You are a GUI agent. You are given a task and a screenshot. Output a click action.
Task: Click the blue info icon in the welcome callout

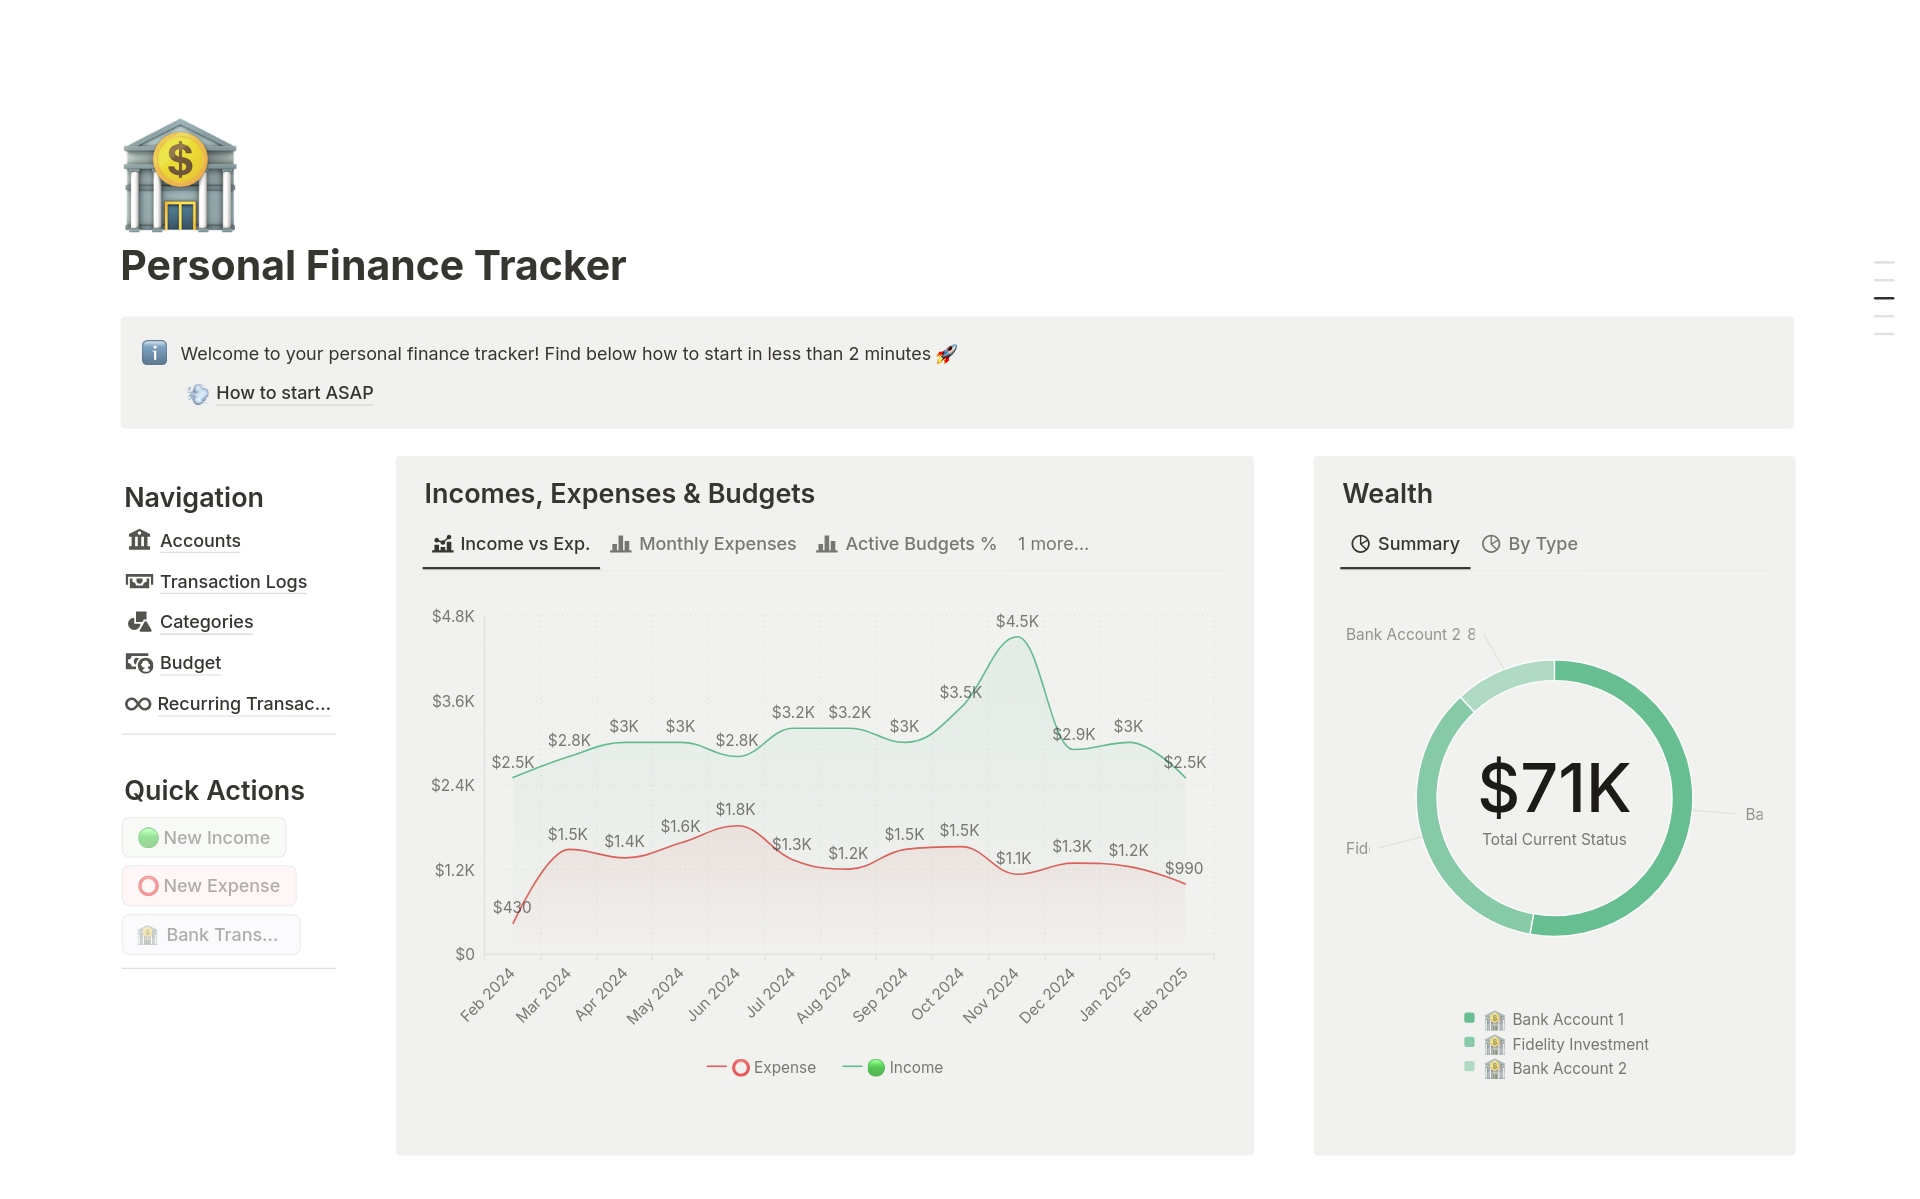(154, 353)
